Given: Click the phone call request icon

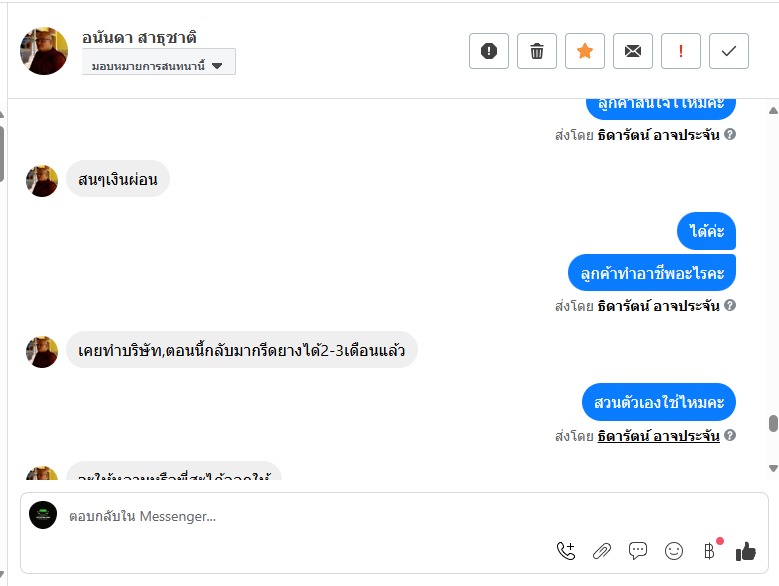Looking at the screenshot, I should click(x=566, y=550).
